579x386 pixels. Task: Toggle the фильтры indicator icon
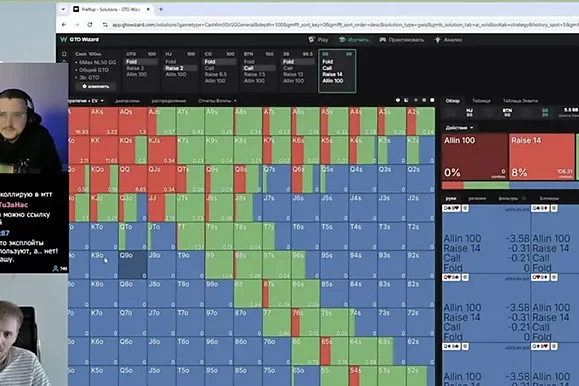click(524, 198)
